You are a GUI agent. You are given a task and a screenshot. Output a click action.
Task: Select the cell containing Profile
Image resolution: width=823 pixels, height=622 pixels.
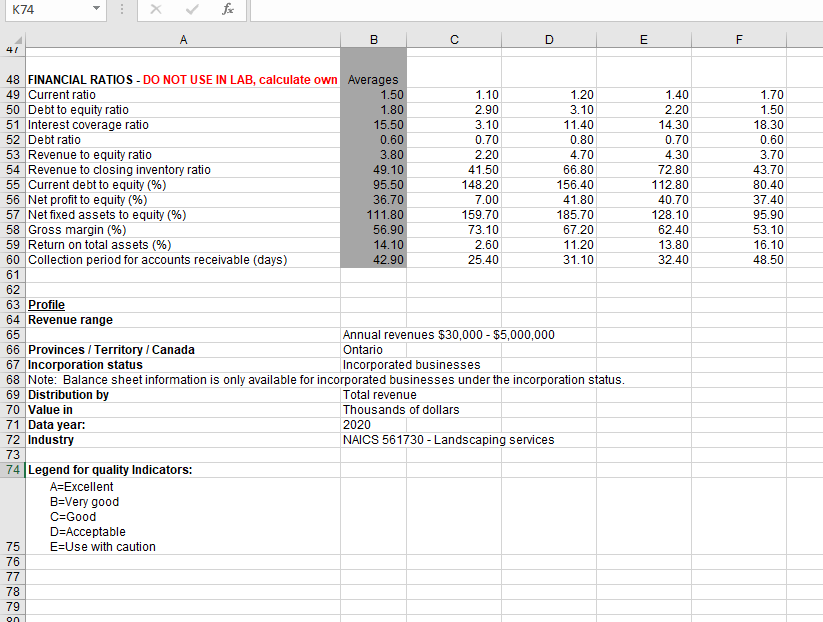point(46,304)
